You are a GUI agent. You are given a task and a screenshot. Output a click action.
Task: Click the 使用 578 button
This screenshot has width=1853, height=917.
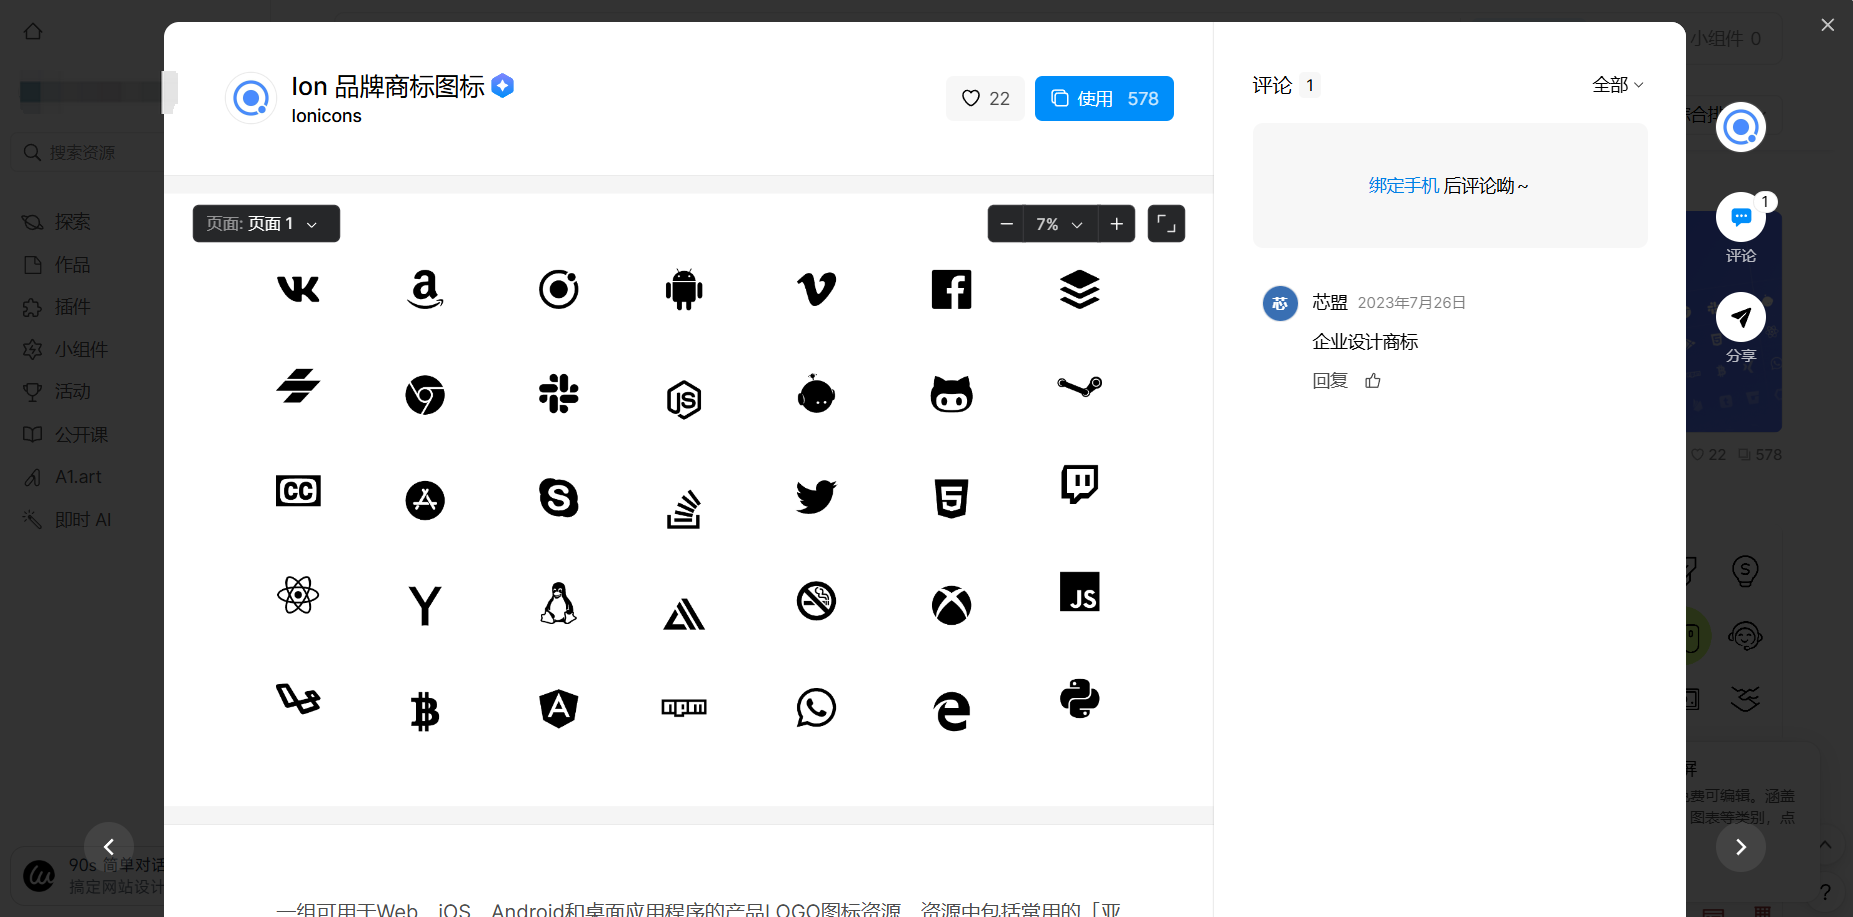[x=1104, y=98]
